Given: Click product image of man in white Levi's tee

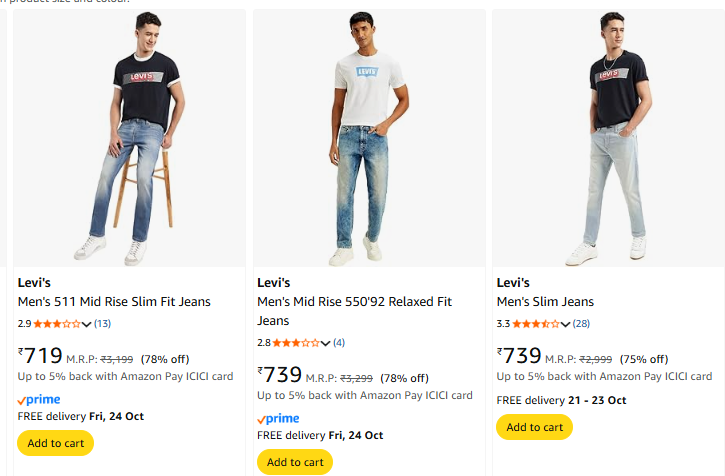Looking at the screenshot, I should pyautogui.click(x=369, y=138).
